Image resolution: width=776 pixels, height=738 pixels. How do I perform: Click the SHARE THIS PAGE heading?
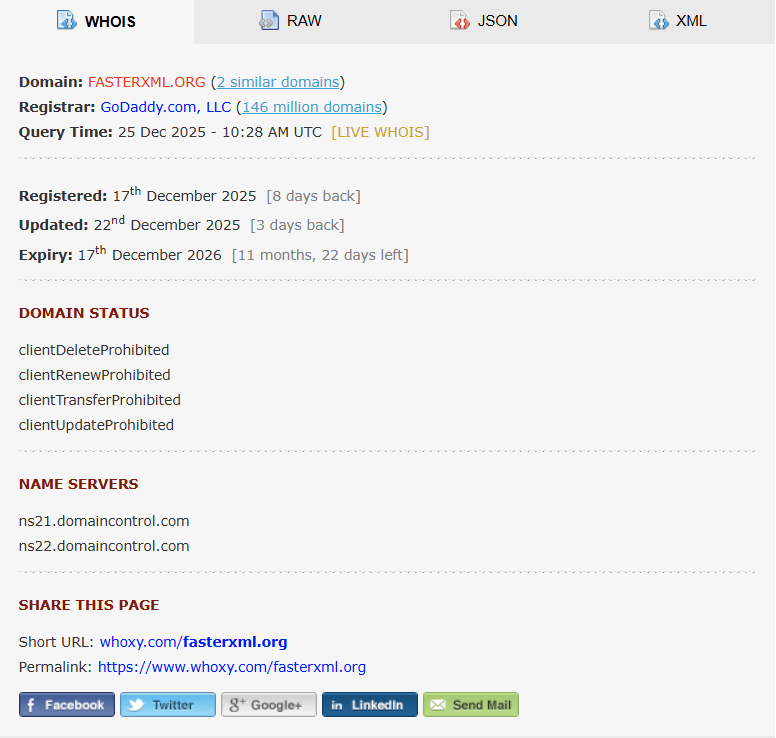(89, 605)
